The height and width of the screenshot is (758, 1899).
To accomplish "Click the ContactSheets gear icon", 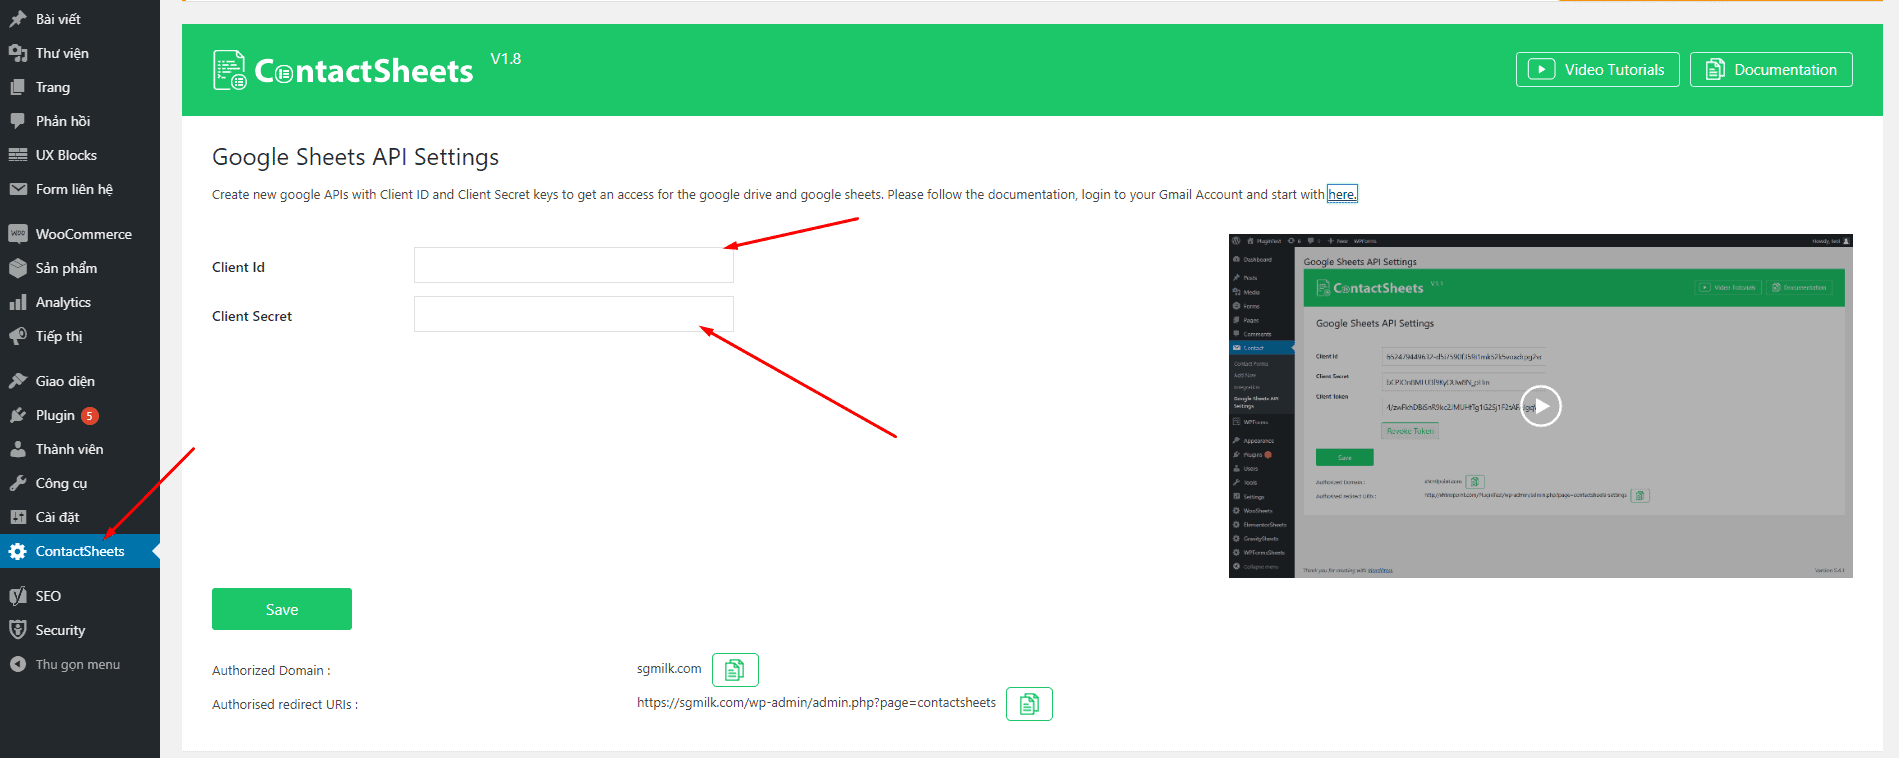I will [18, 551].
